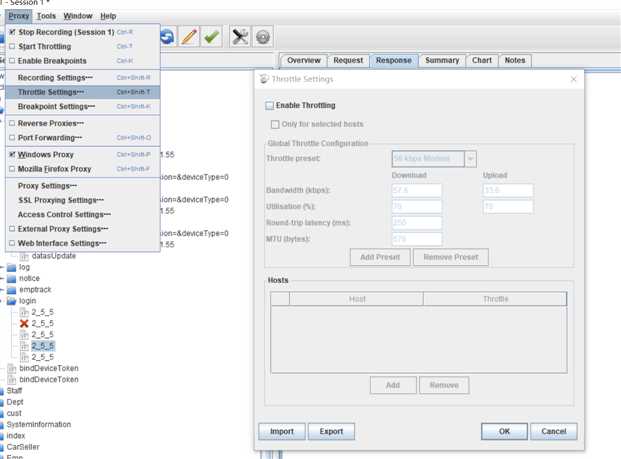The image size is (621, 459).
Task: Toggle Windows Proxy menu entry
Action: (82, 154)
